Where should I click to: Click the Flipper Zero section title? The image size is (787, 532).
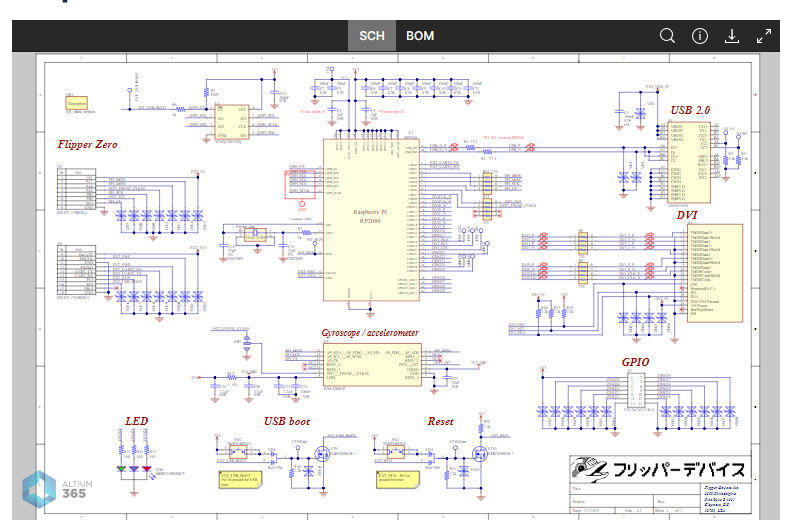[x=87, y=145]
